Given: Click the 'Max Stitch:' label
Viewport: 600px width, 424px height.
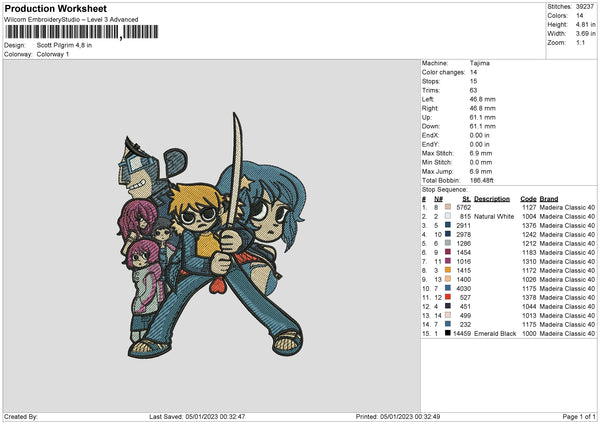Looking at the screenshot, I should [438, 153].
